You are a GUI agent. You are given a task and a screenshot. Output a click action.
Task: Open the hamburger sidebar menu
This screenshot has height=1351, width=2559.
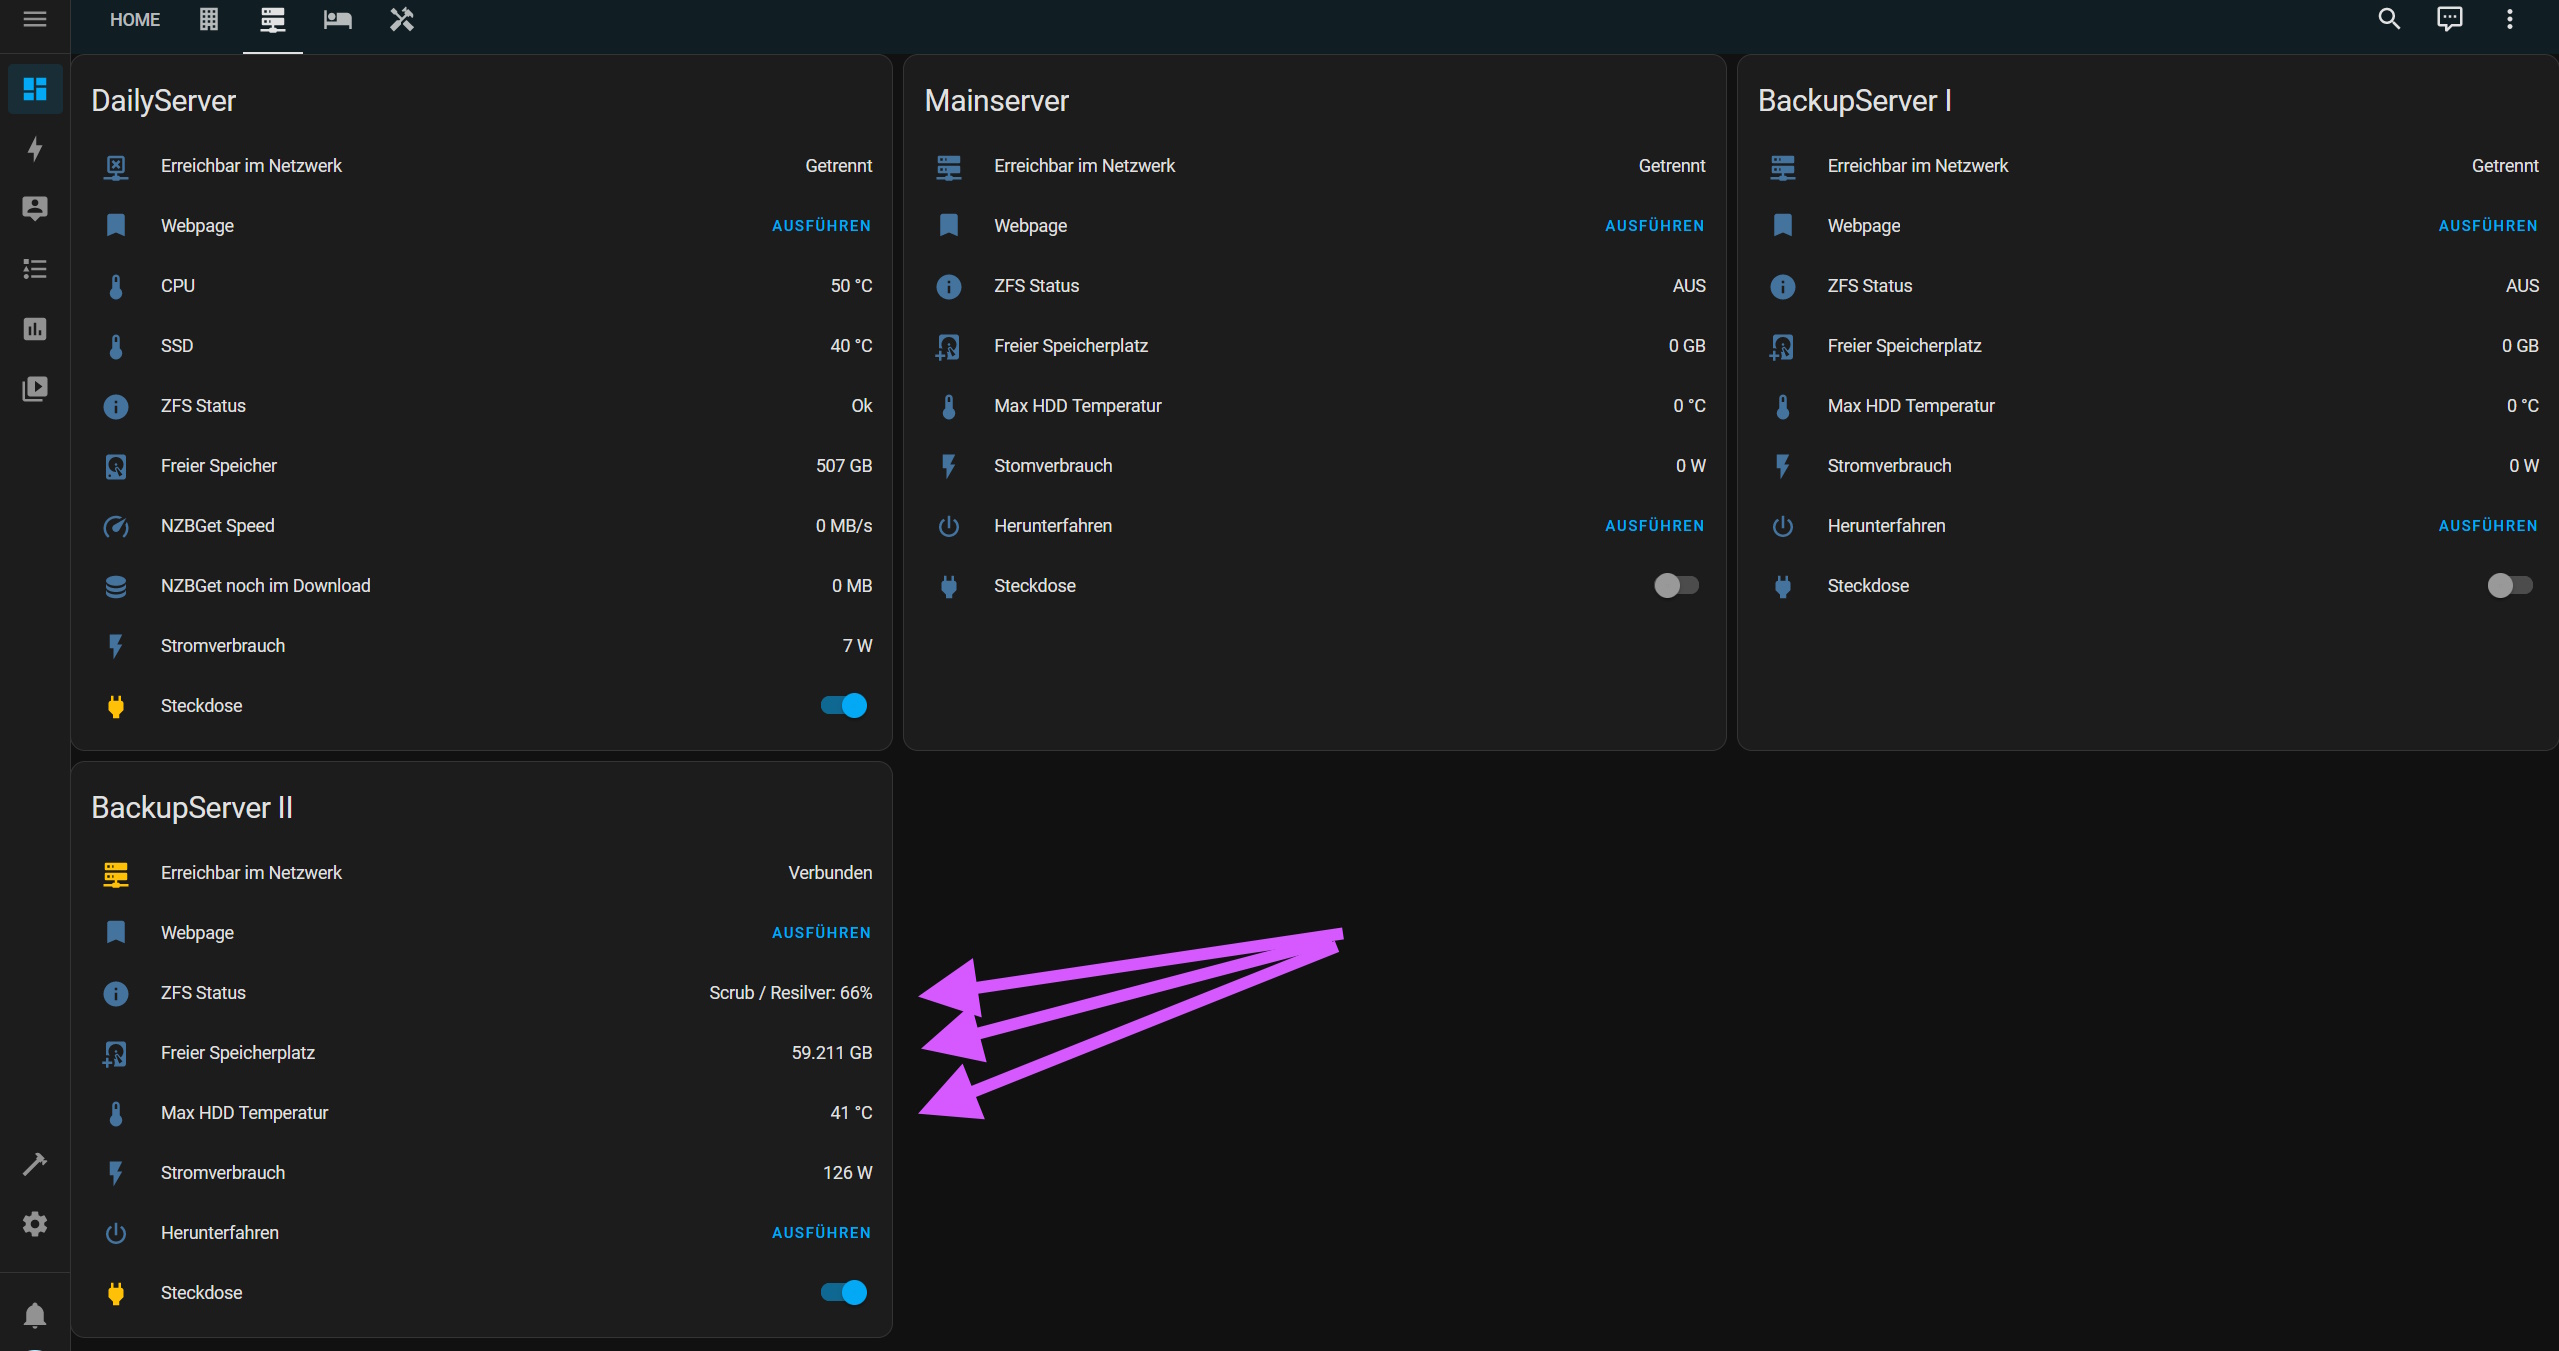(x=35, y=19)
